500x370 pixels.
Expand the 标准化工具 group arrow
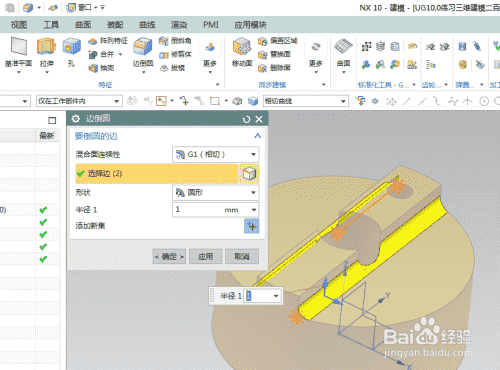click(x=414, y=85)
